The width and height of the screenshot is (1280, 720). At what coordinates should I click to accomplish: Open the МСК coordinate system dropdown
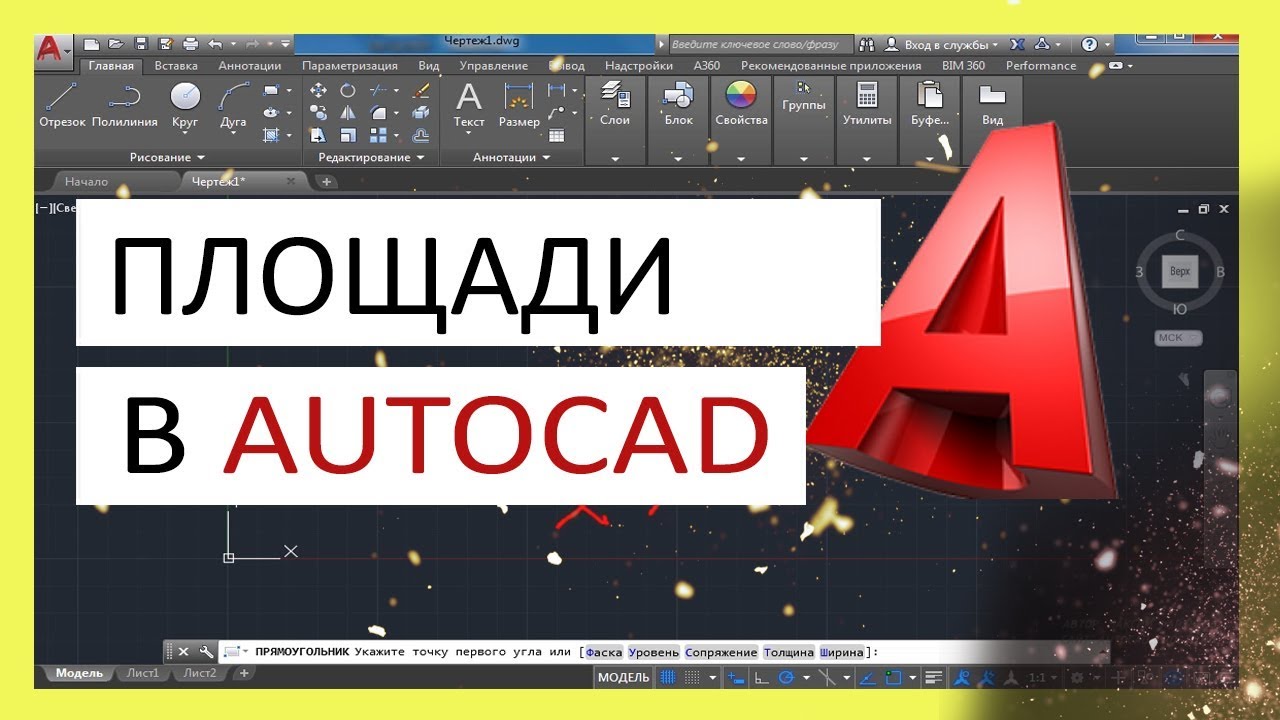coord(1178,338)
